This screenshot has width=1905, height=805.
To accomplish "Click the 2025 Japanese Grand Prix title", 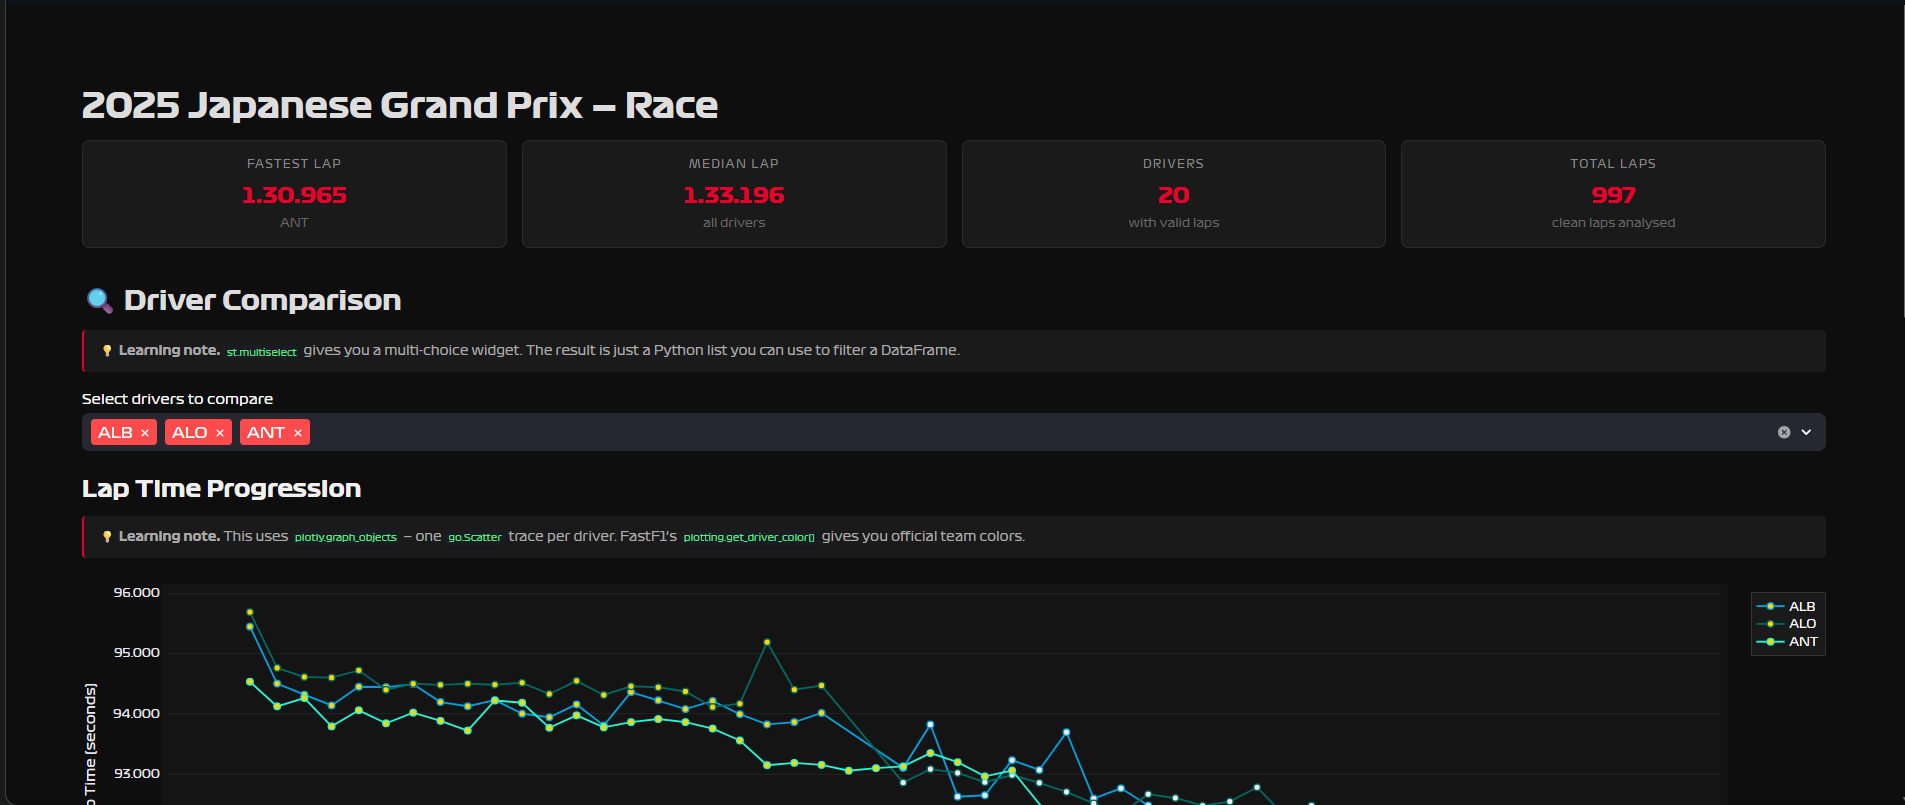I will pyautogui.click(x=400, y=105).
